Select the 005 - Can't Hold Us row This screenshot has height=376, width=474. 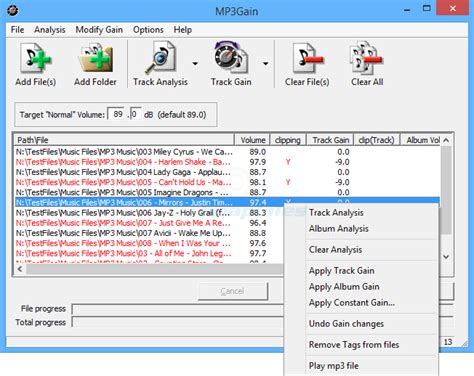pyautogui.click(x=227, y=182)
